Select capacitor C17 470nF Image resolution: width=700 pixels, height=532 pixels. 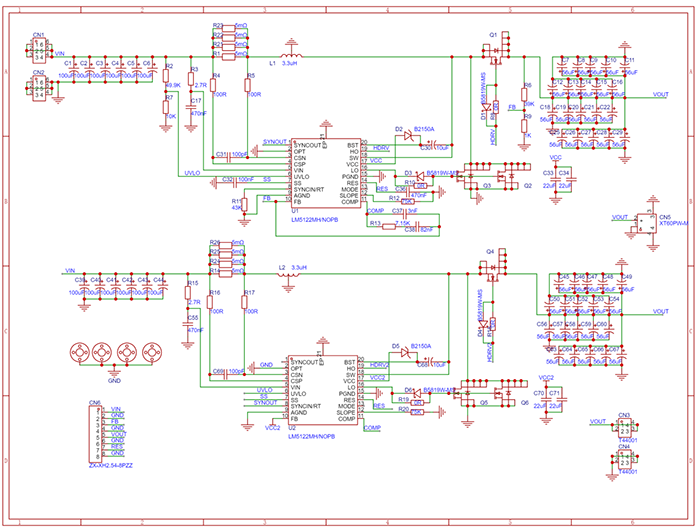coord(191,107)
